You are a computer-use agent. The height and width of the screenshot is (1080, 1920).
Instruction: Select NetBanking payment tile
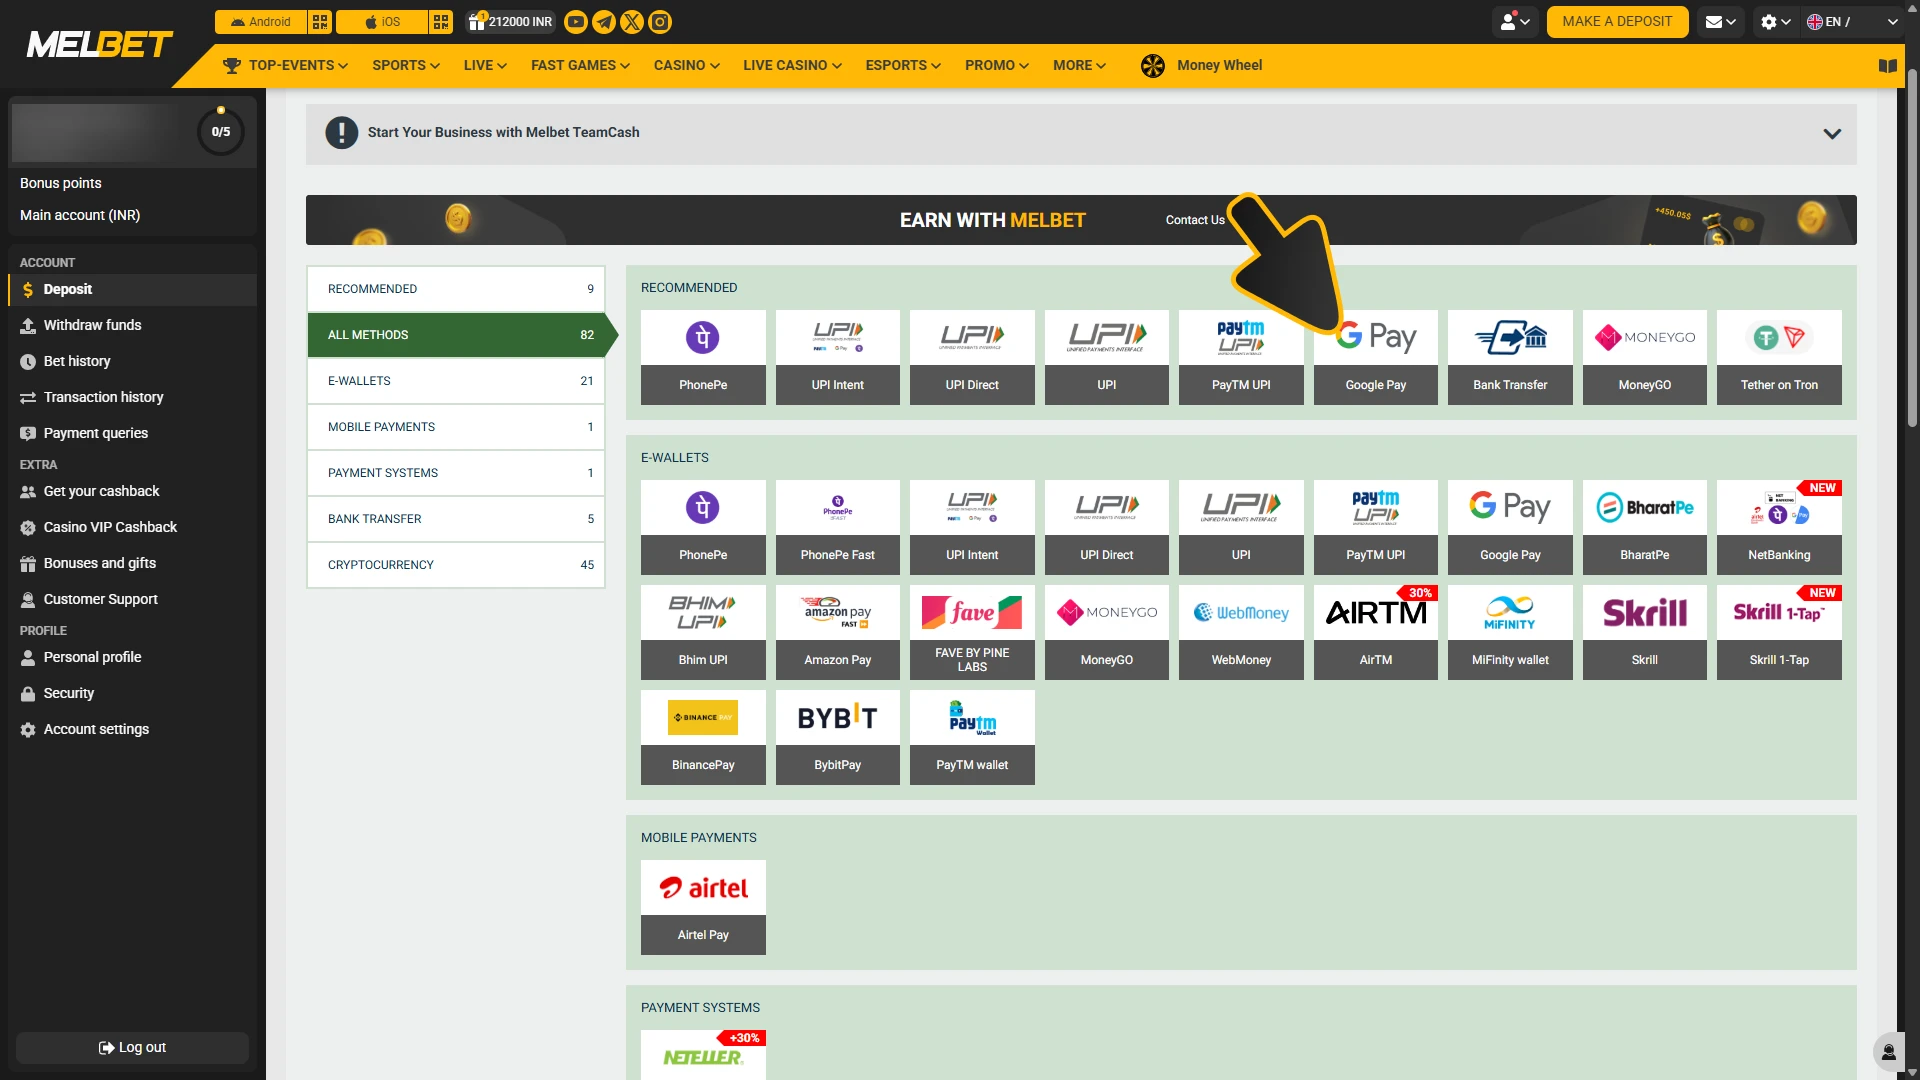[x=1779, y=527]
